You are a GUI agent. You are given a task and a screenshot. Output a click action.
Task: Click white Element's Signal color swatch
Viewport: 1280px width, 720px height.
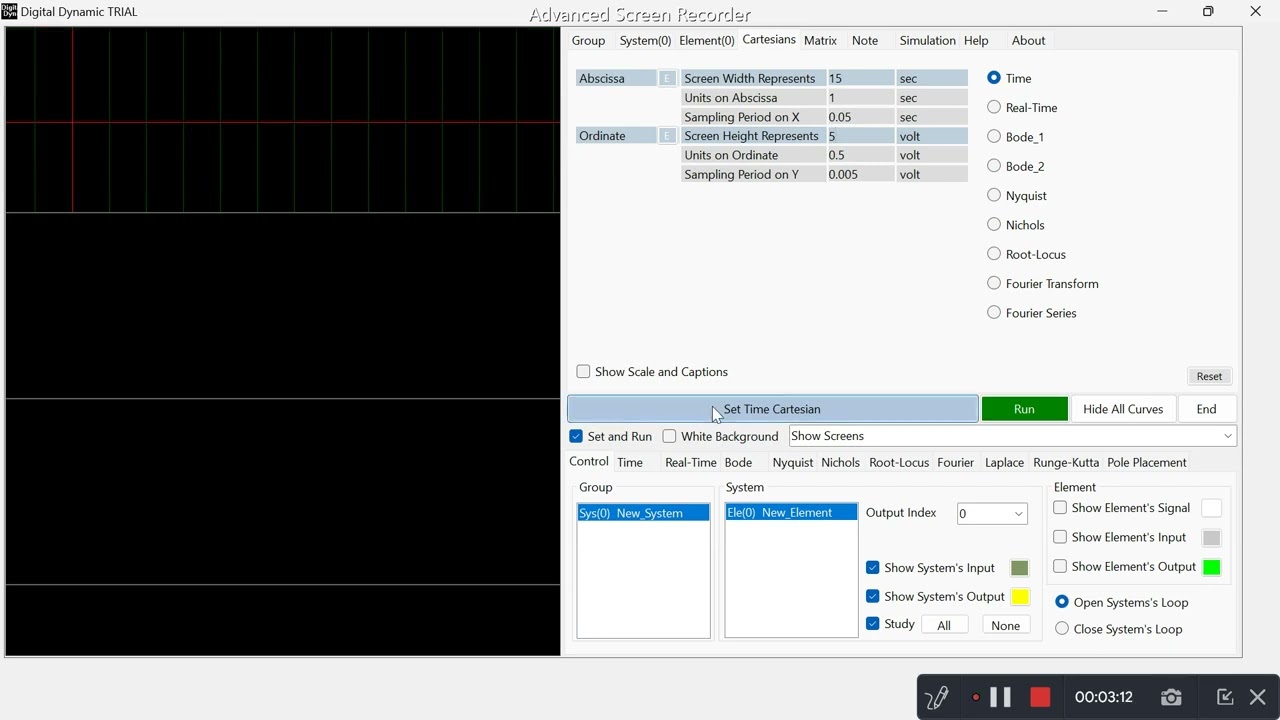pos(1211,508)
